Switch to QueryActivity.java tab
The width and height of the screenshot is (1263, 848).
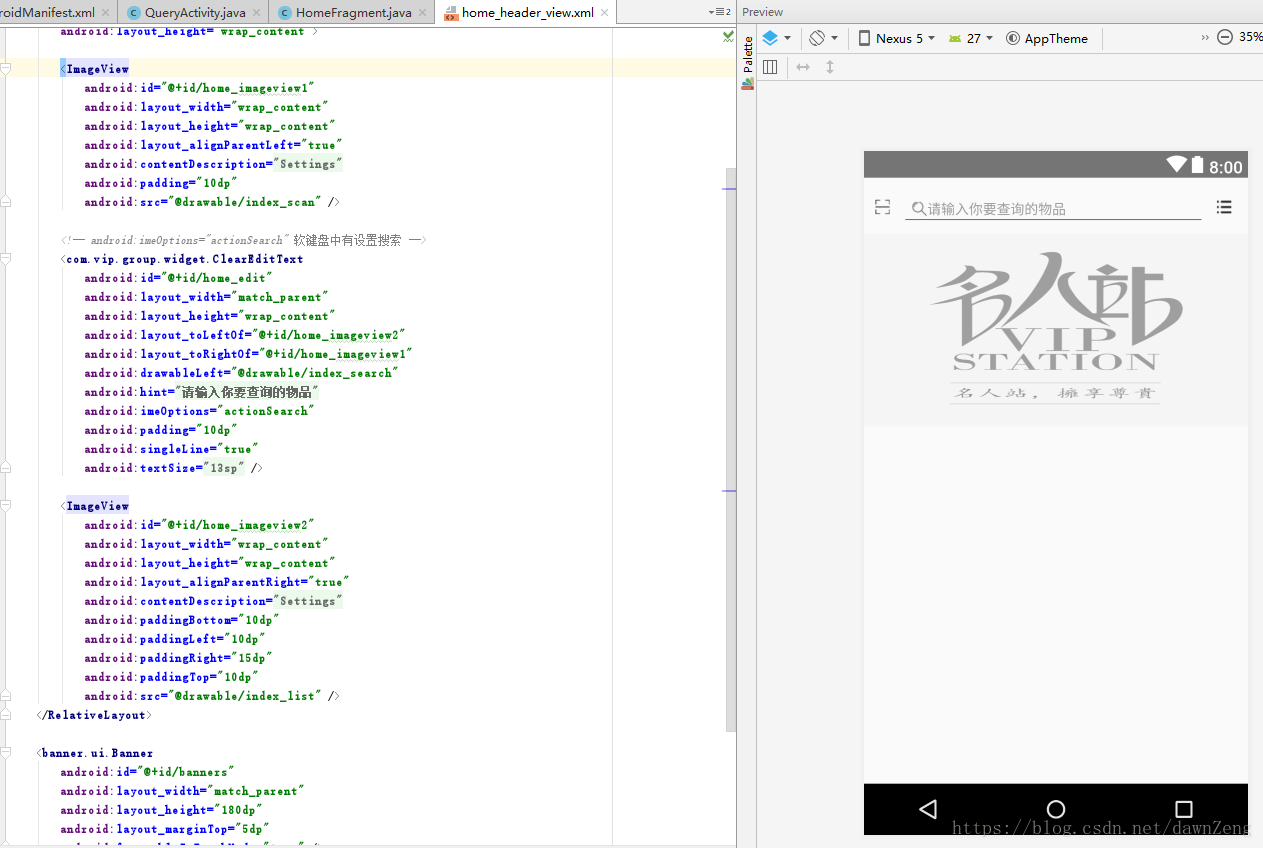click(195, 13)
